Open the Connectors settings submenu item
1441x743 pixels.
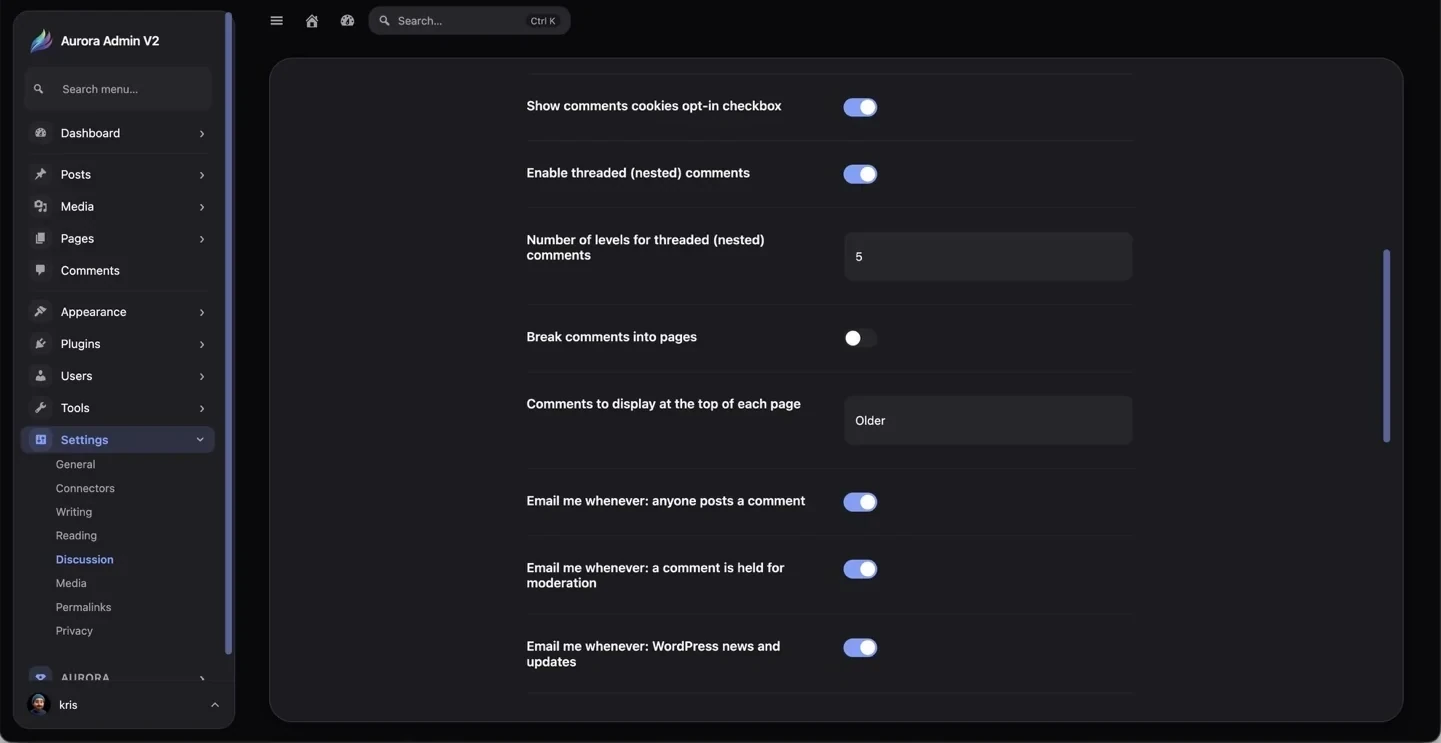(85, 488)
